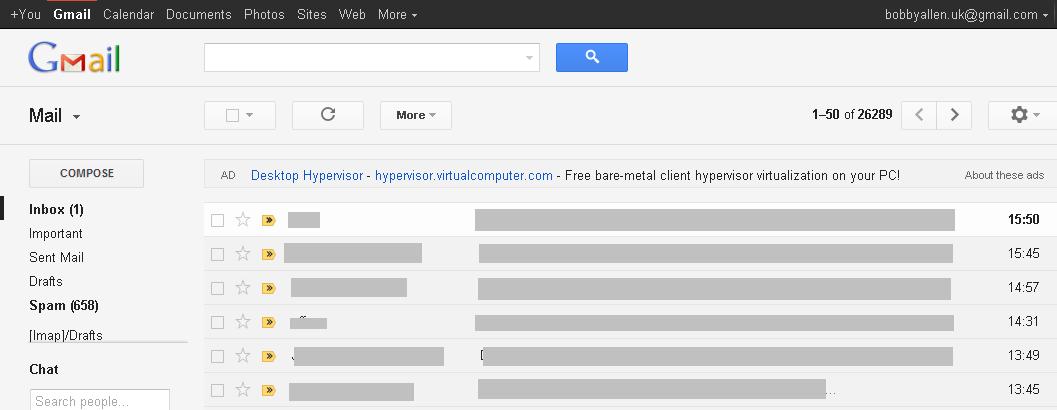
Task: Go to older messages with right arrow
Action: (954, 115)
